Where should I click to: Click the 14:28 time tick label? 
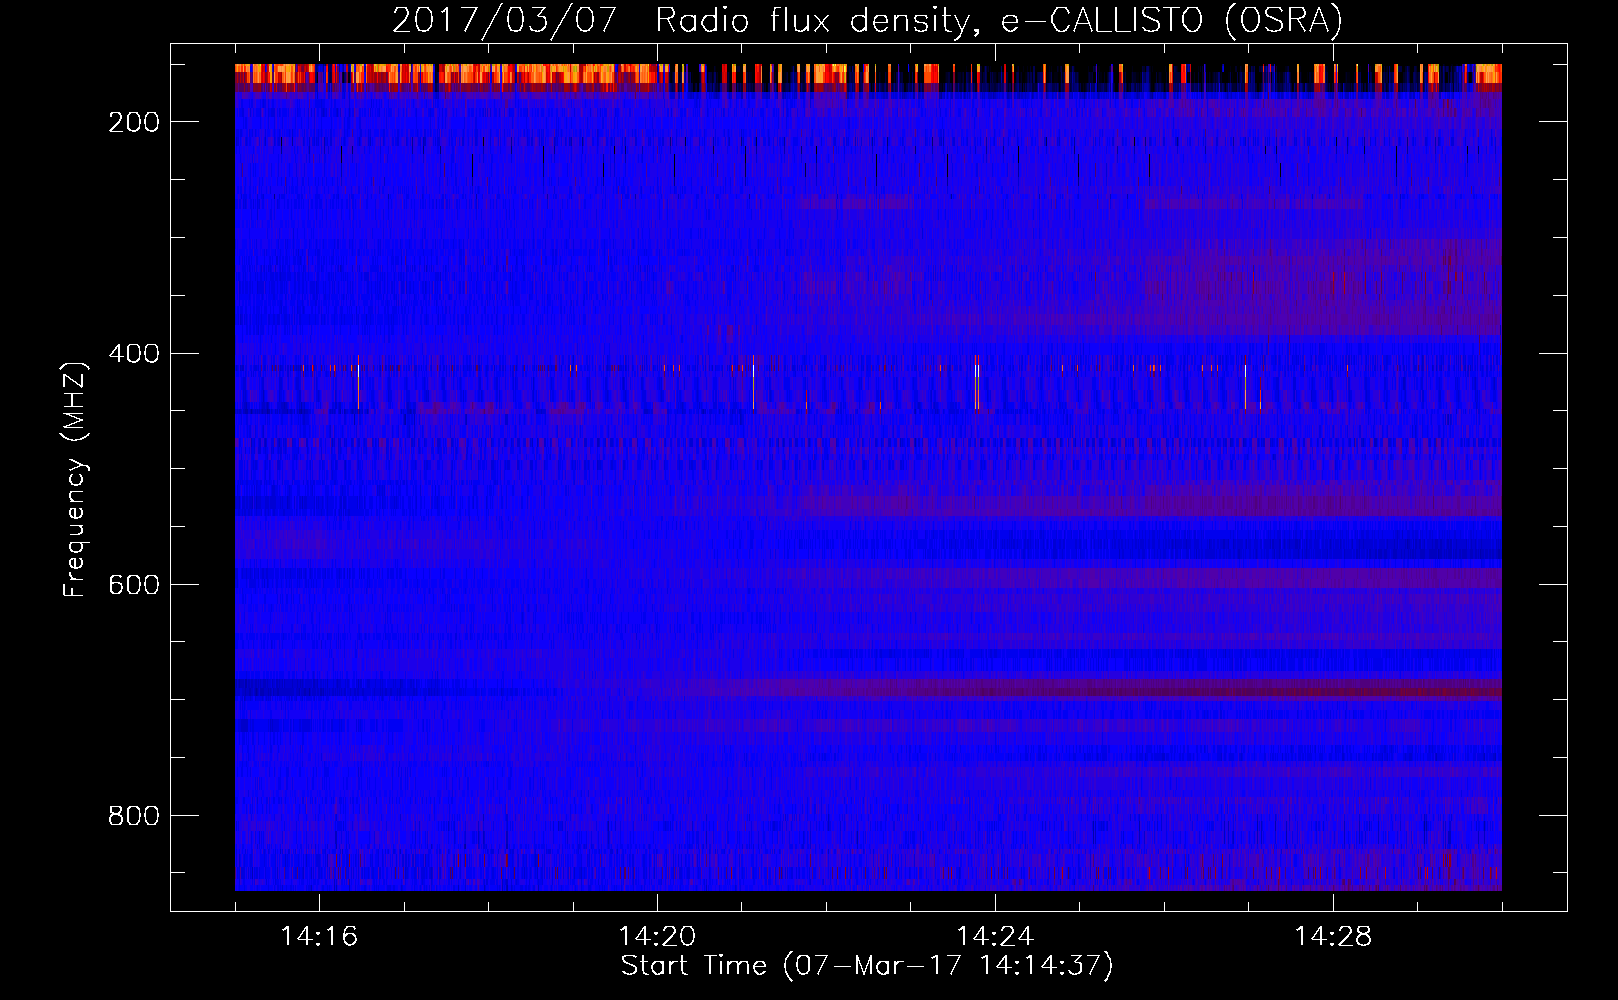1333,936
